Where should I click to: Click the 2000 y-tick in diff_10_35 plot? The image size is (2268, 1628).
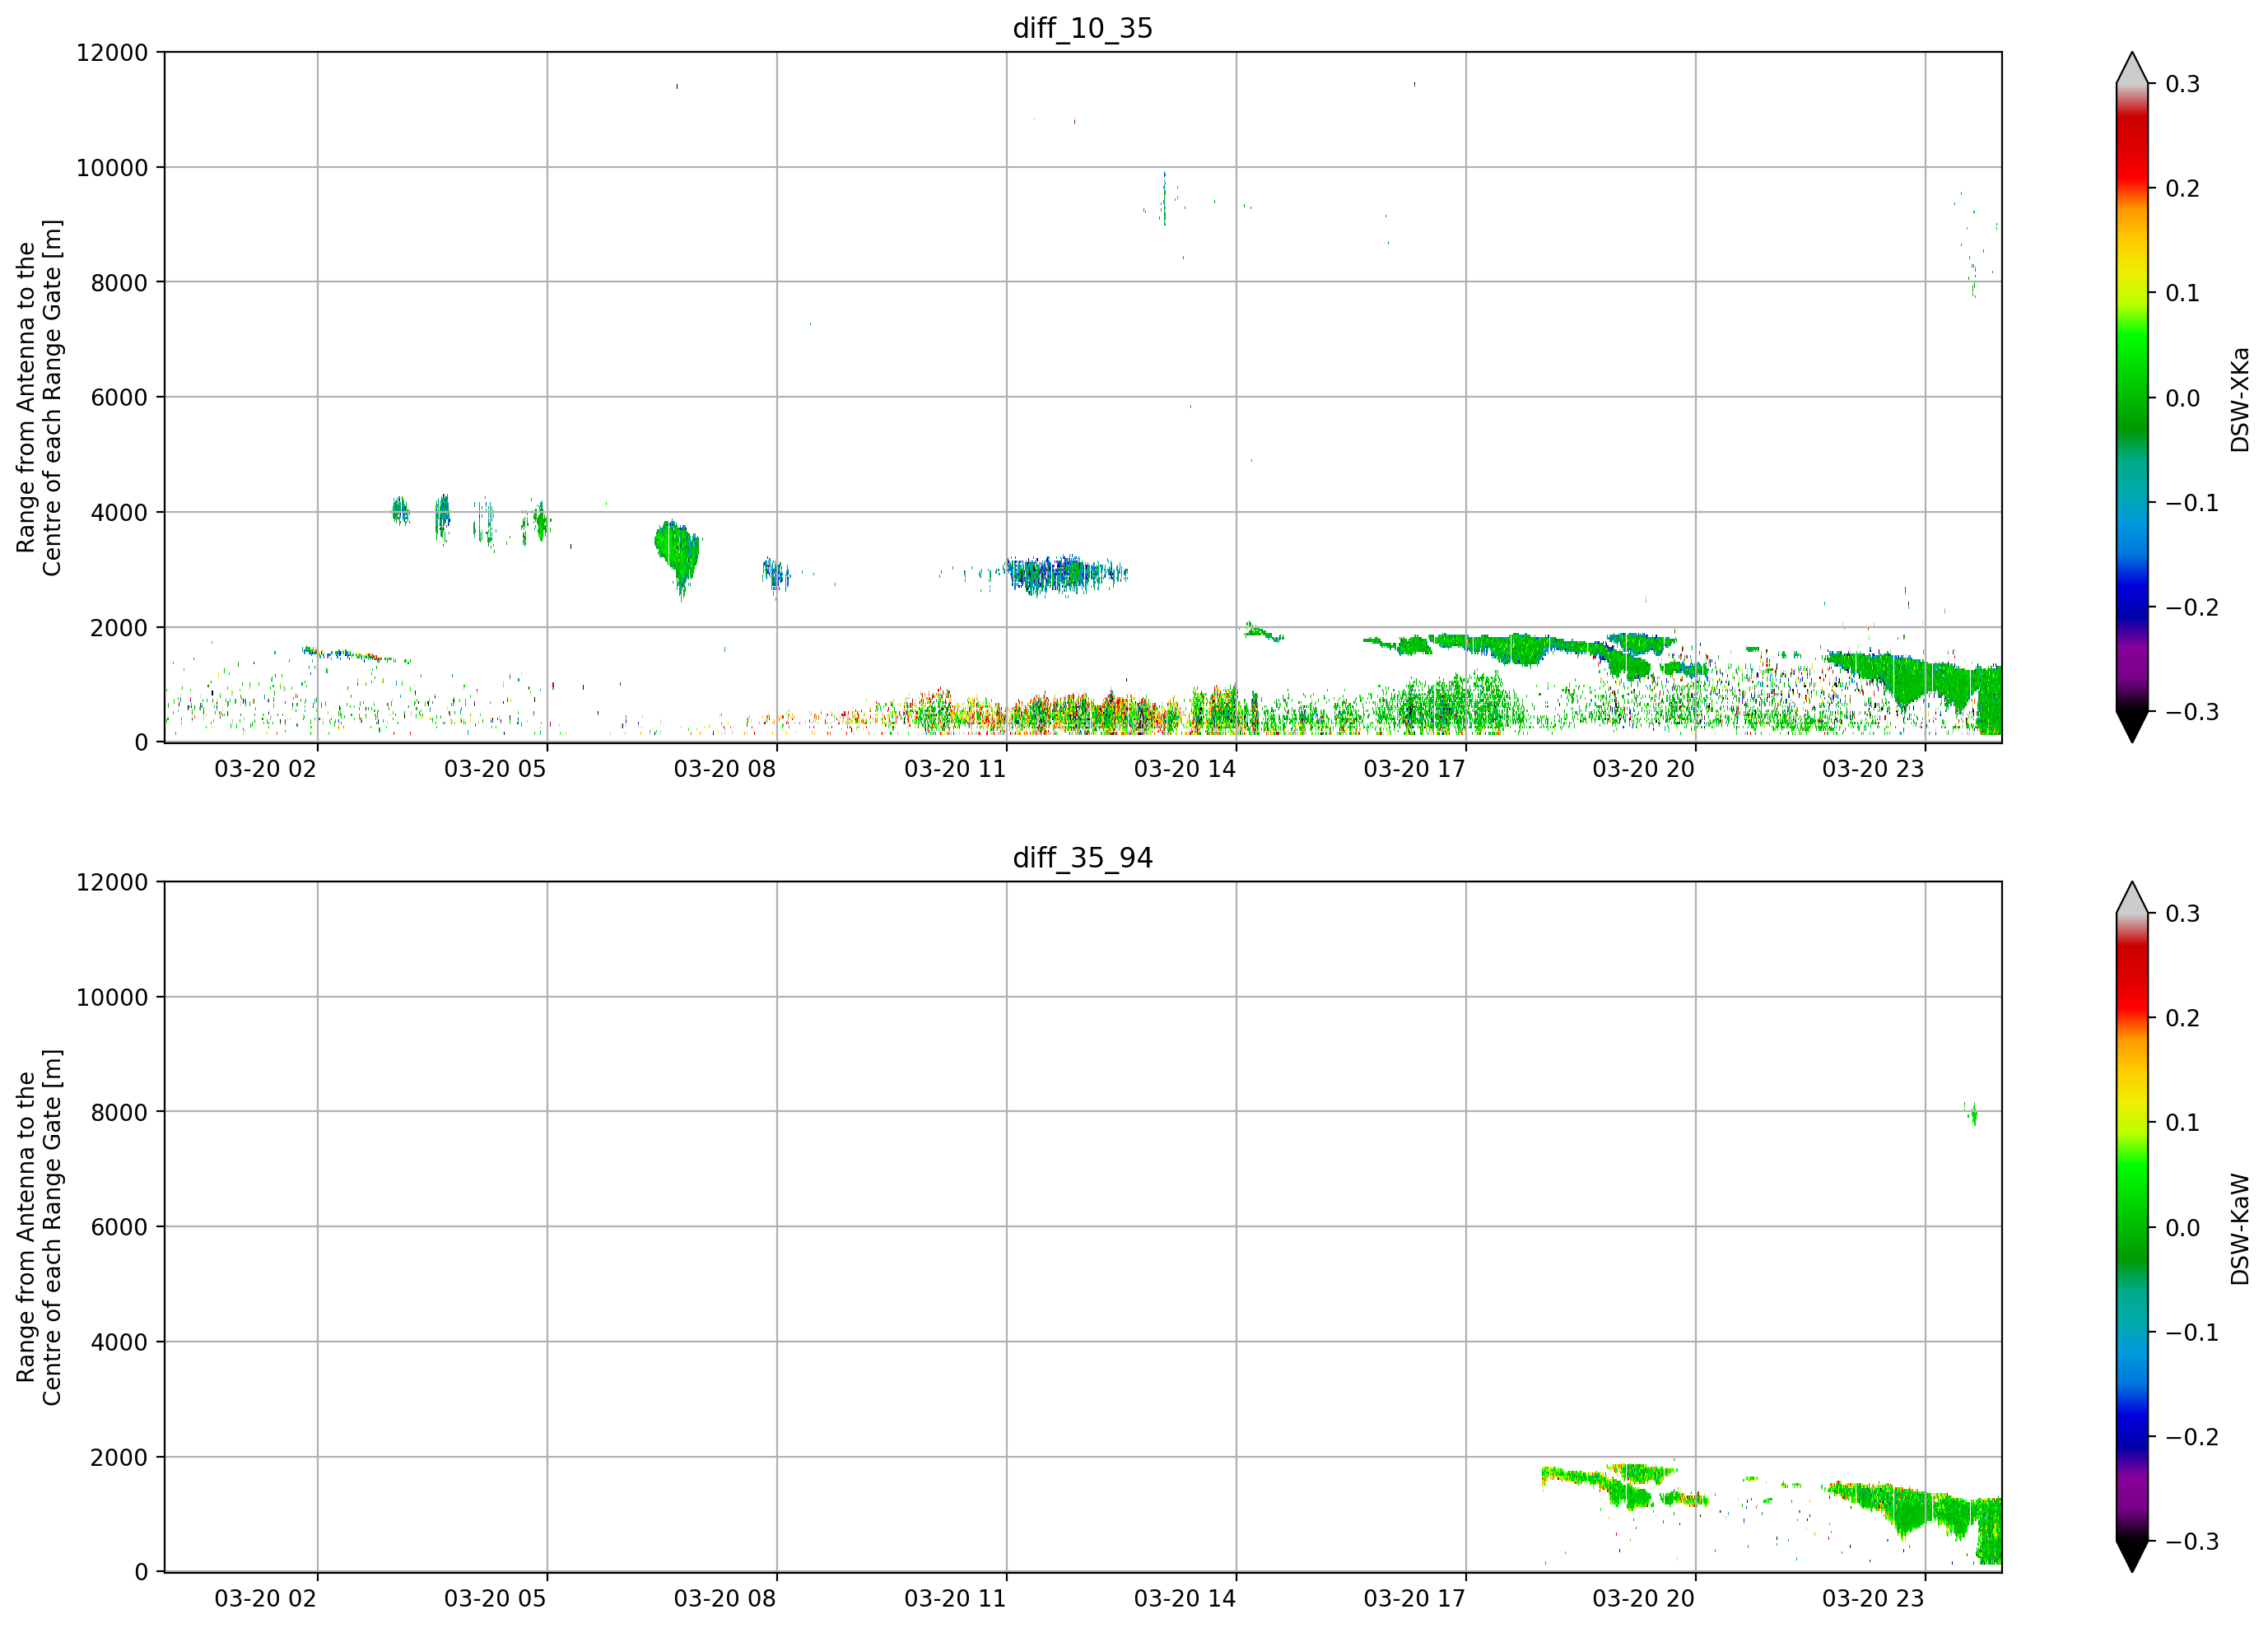(119, 628)
